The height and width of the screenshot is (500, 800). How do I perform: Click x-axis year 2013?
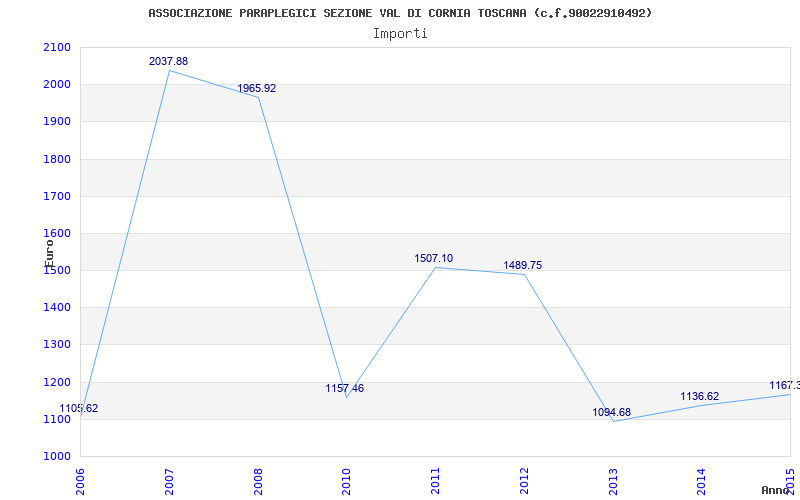tap(613, 482)
